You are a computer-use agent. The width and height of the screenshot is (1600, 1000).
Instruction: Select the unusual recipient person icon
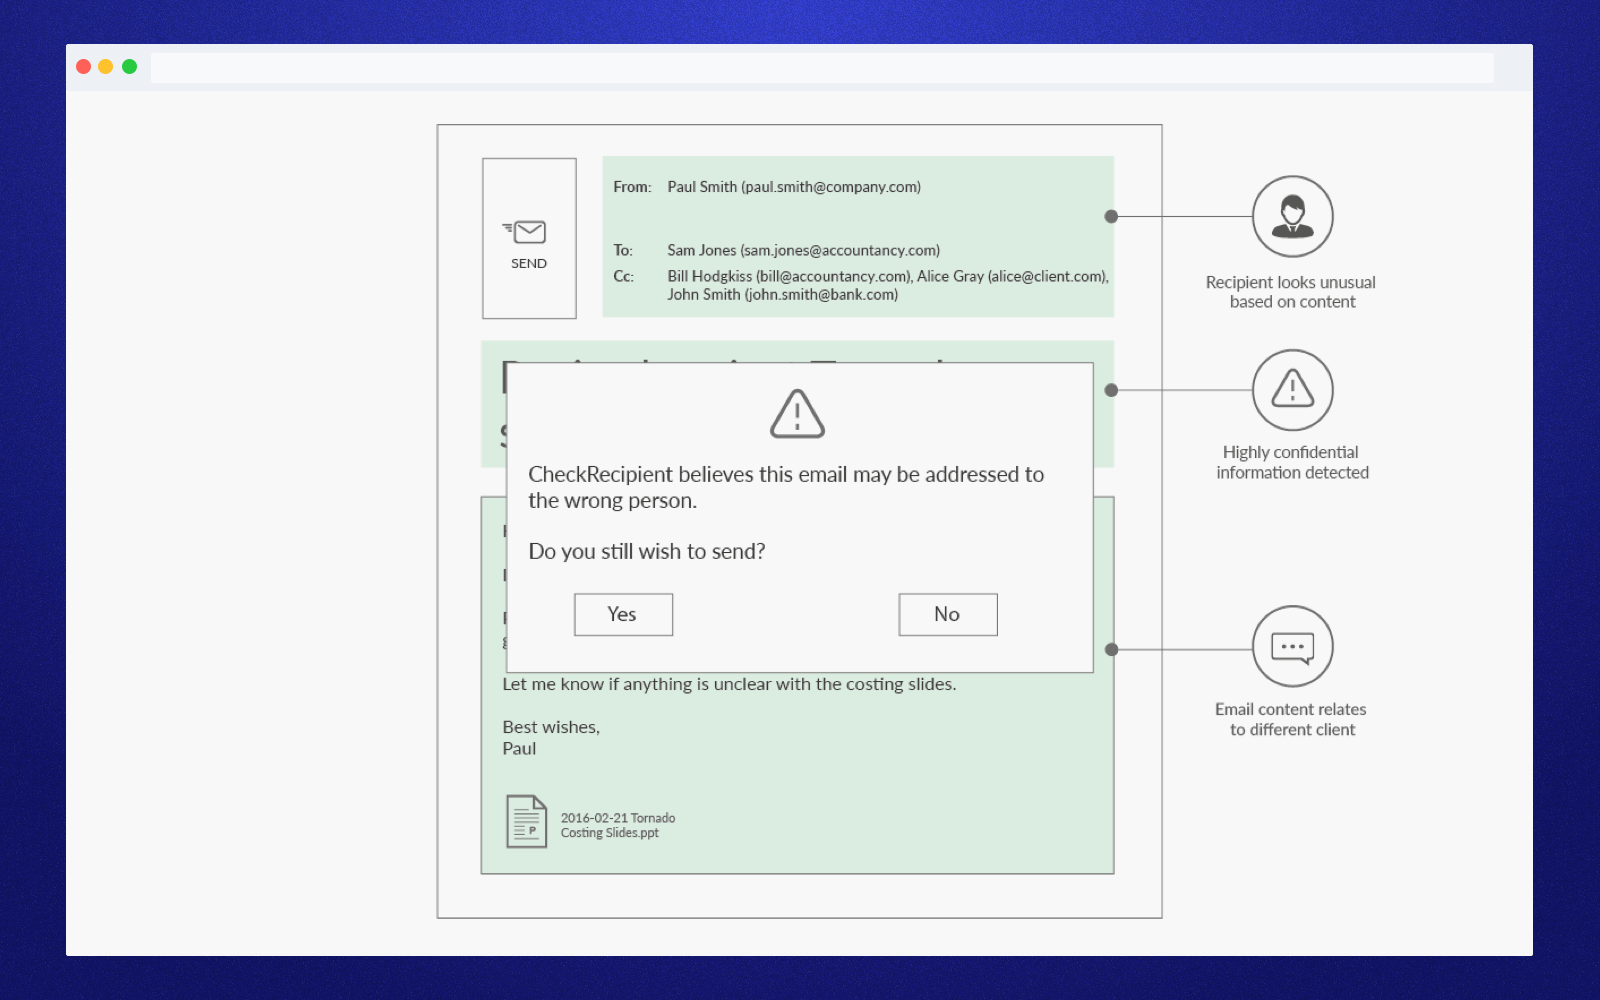[1292, 216]
